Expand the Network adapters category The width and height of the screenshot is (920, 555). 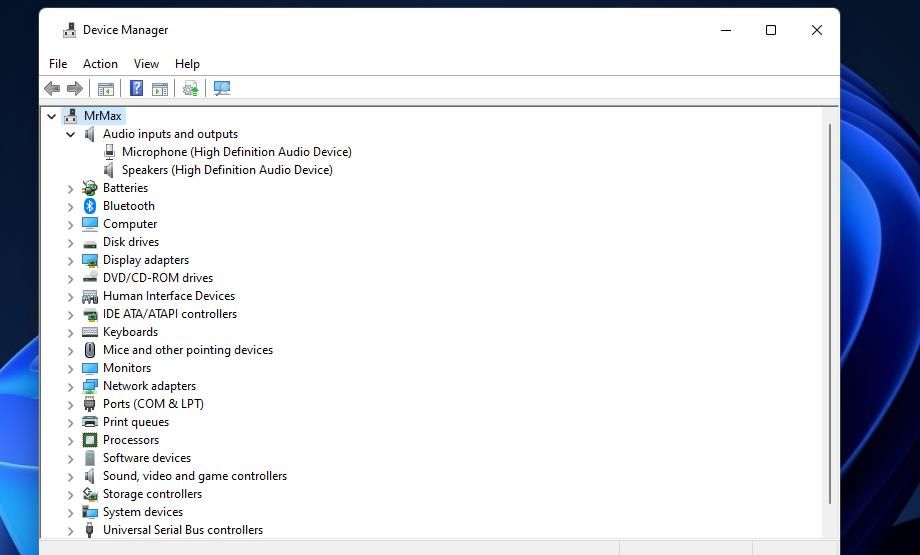tap(70, 386)
